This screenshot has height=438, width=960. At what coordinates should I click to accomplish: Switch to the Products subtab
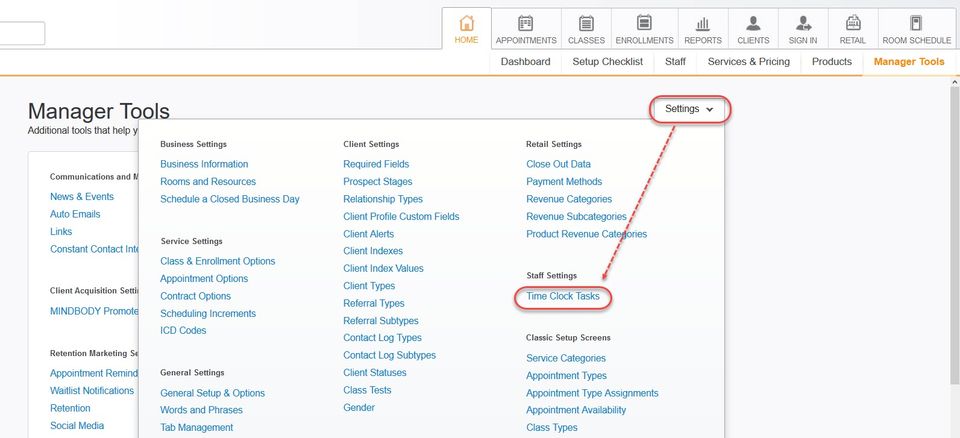point(831,61)
